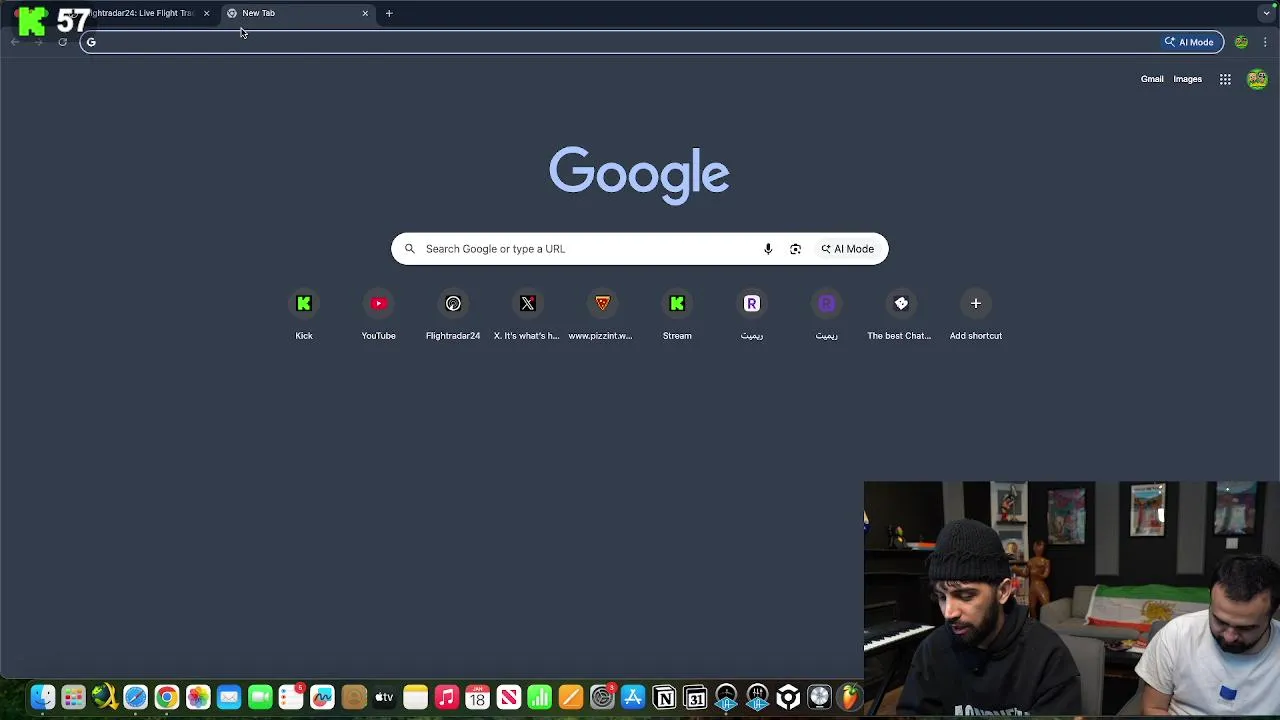This screenshot has width=1280, height=720.
Task: Open FaceTime from the dock
Action: [x=260, y=697]
